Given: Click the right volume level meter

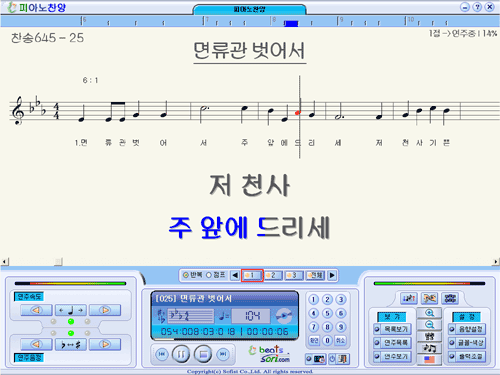Looking at the screenshot, I should tap(430, 284).
